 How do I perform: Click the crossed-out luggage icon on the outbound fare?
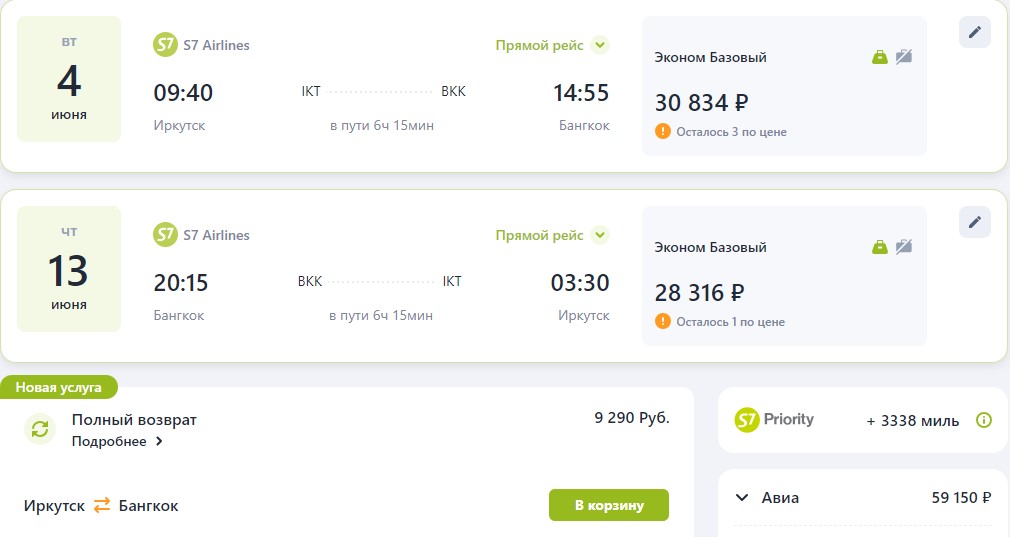click(904, 57)
